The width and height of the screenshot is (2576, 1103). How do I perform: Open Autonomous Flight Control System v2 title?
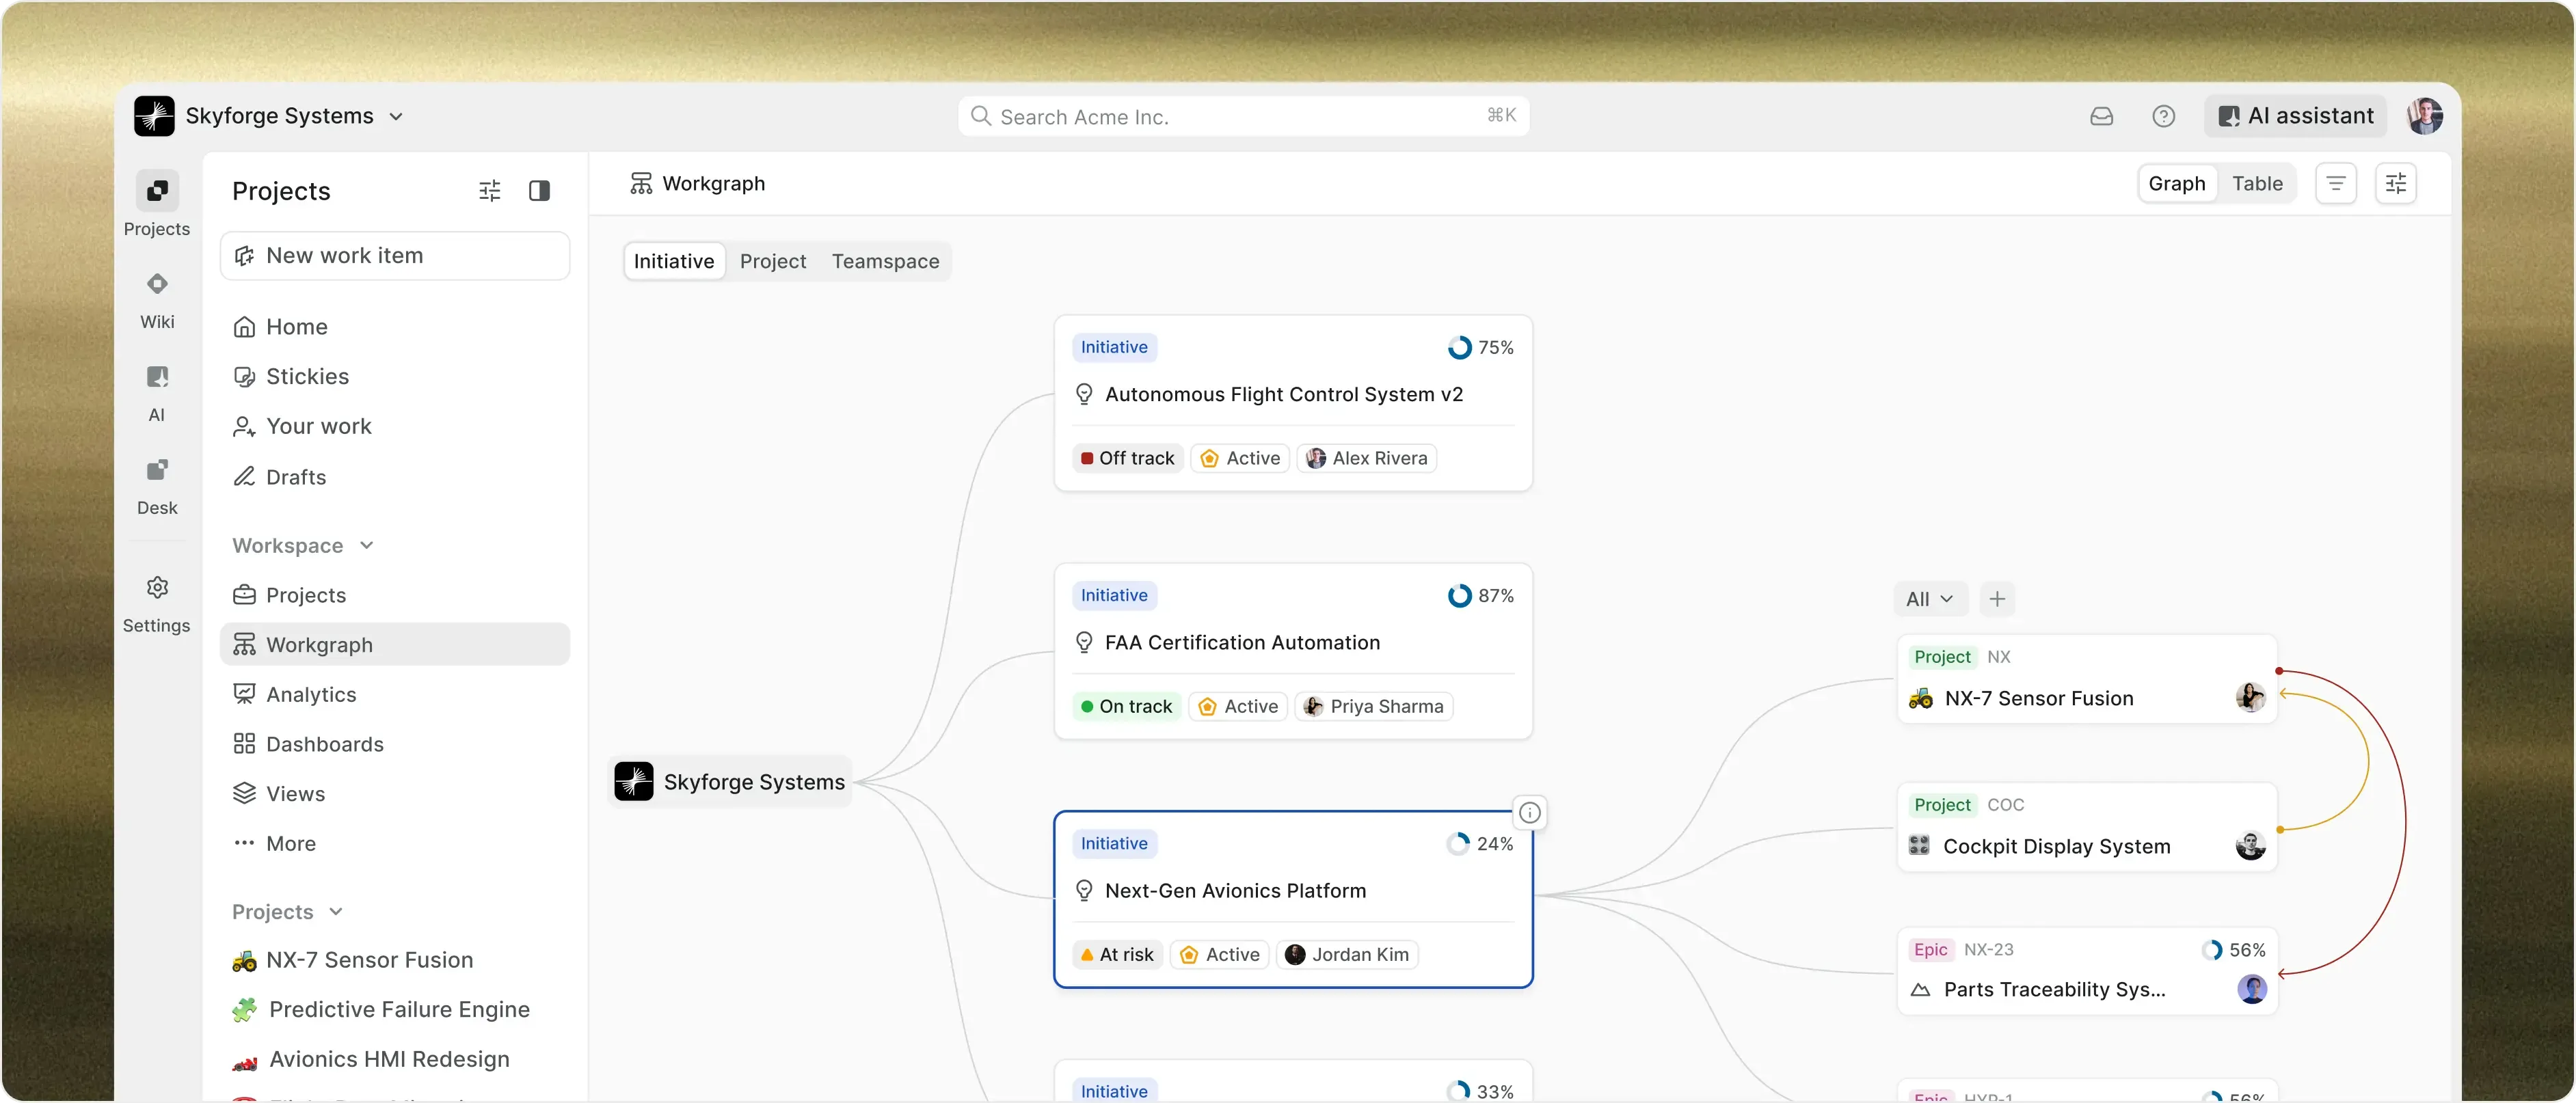tap(1284, 395)
